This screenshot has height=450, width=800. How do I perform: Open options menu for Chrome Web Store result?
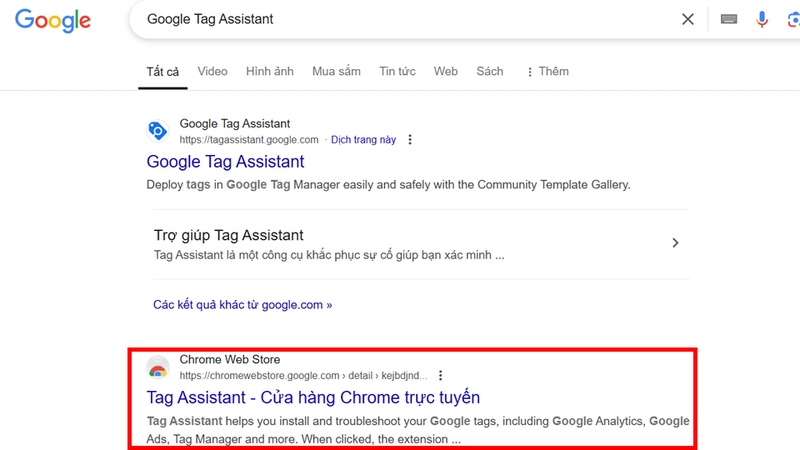click(440, 376)
